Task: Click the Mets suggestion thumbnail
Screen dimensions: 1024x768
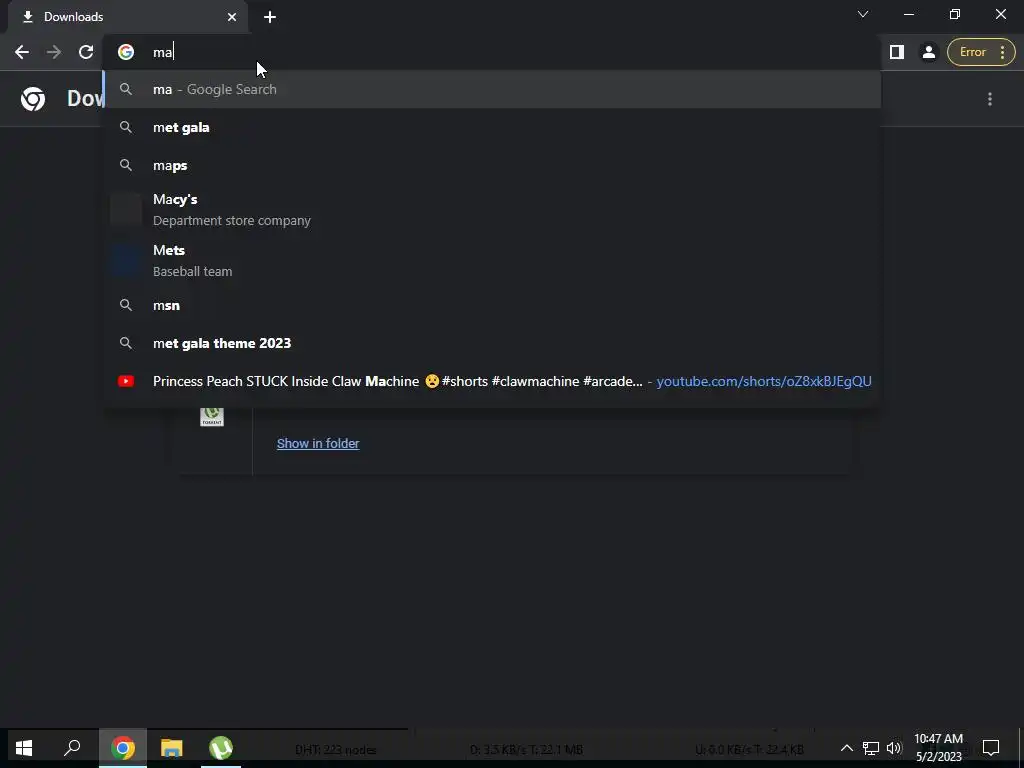Action: point(126,261)
